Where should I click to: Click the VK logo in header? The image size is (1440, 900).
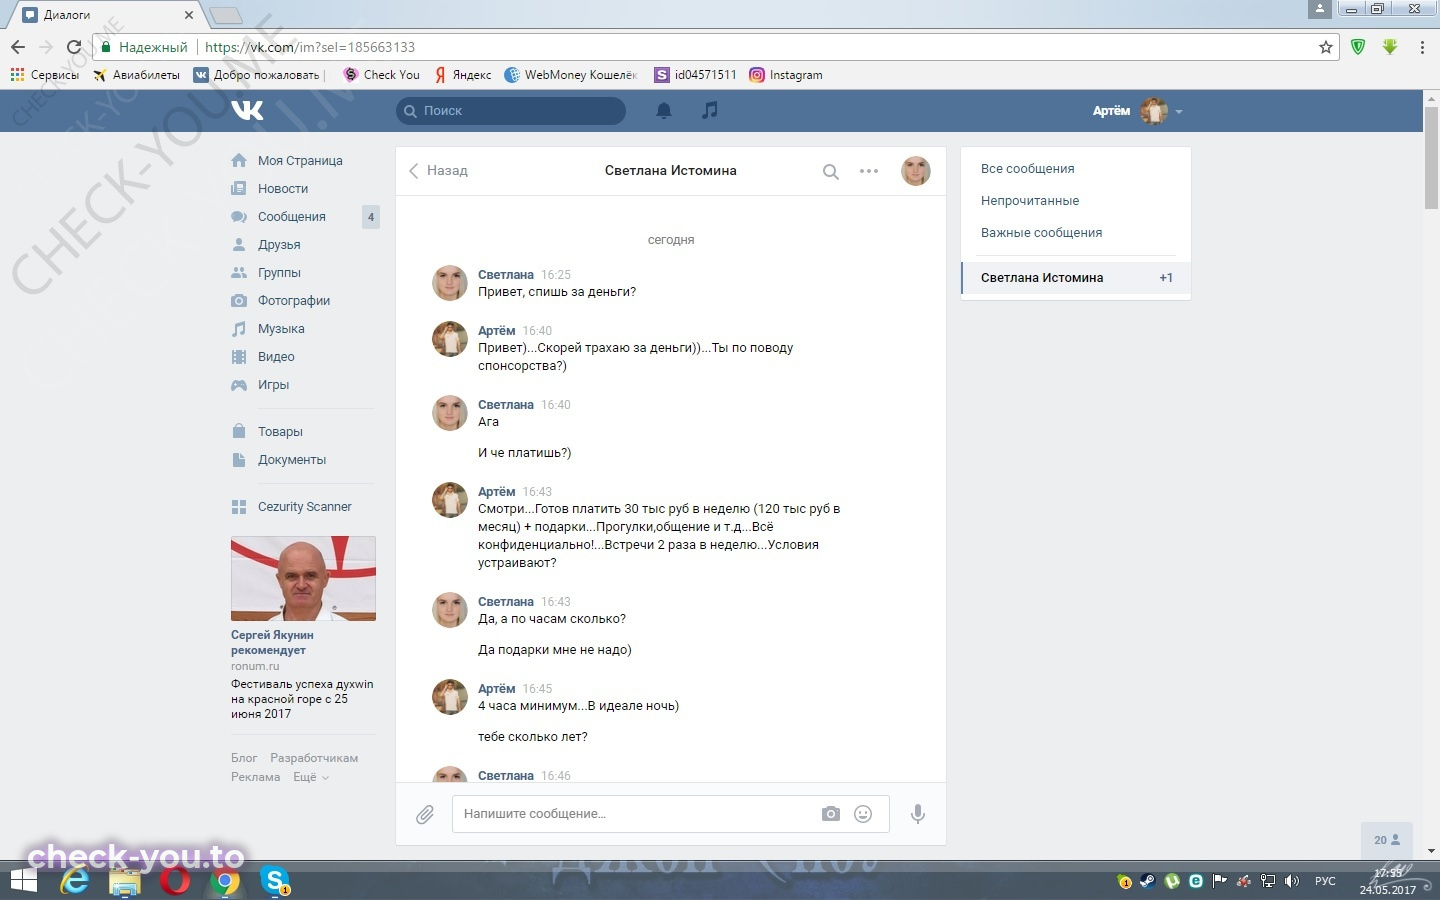tap(247, 110)
